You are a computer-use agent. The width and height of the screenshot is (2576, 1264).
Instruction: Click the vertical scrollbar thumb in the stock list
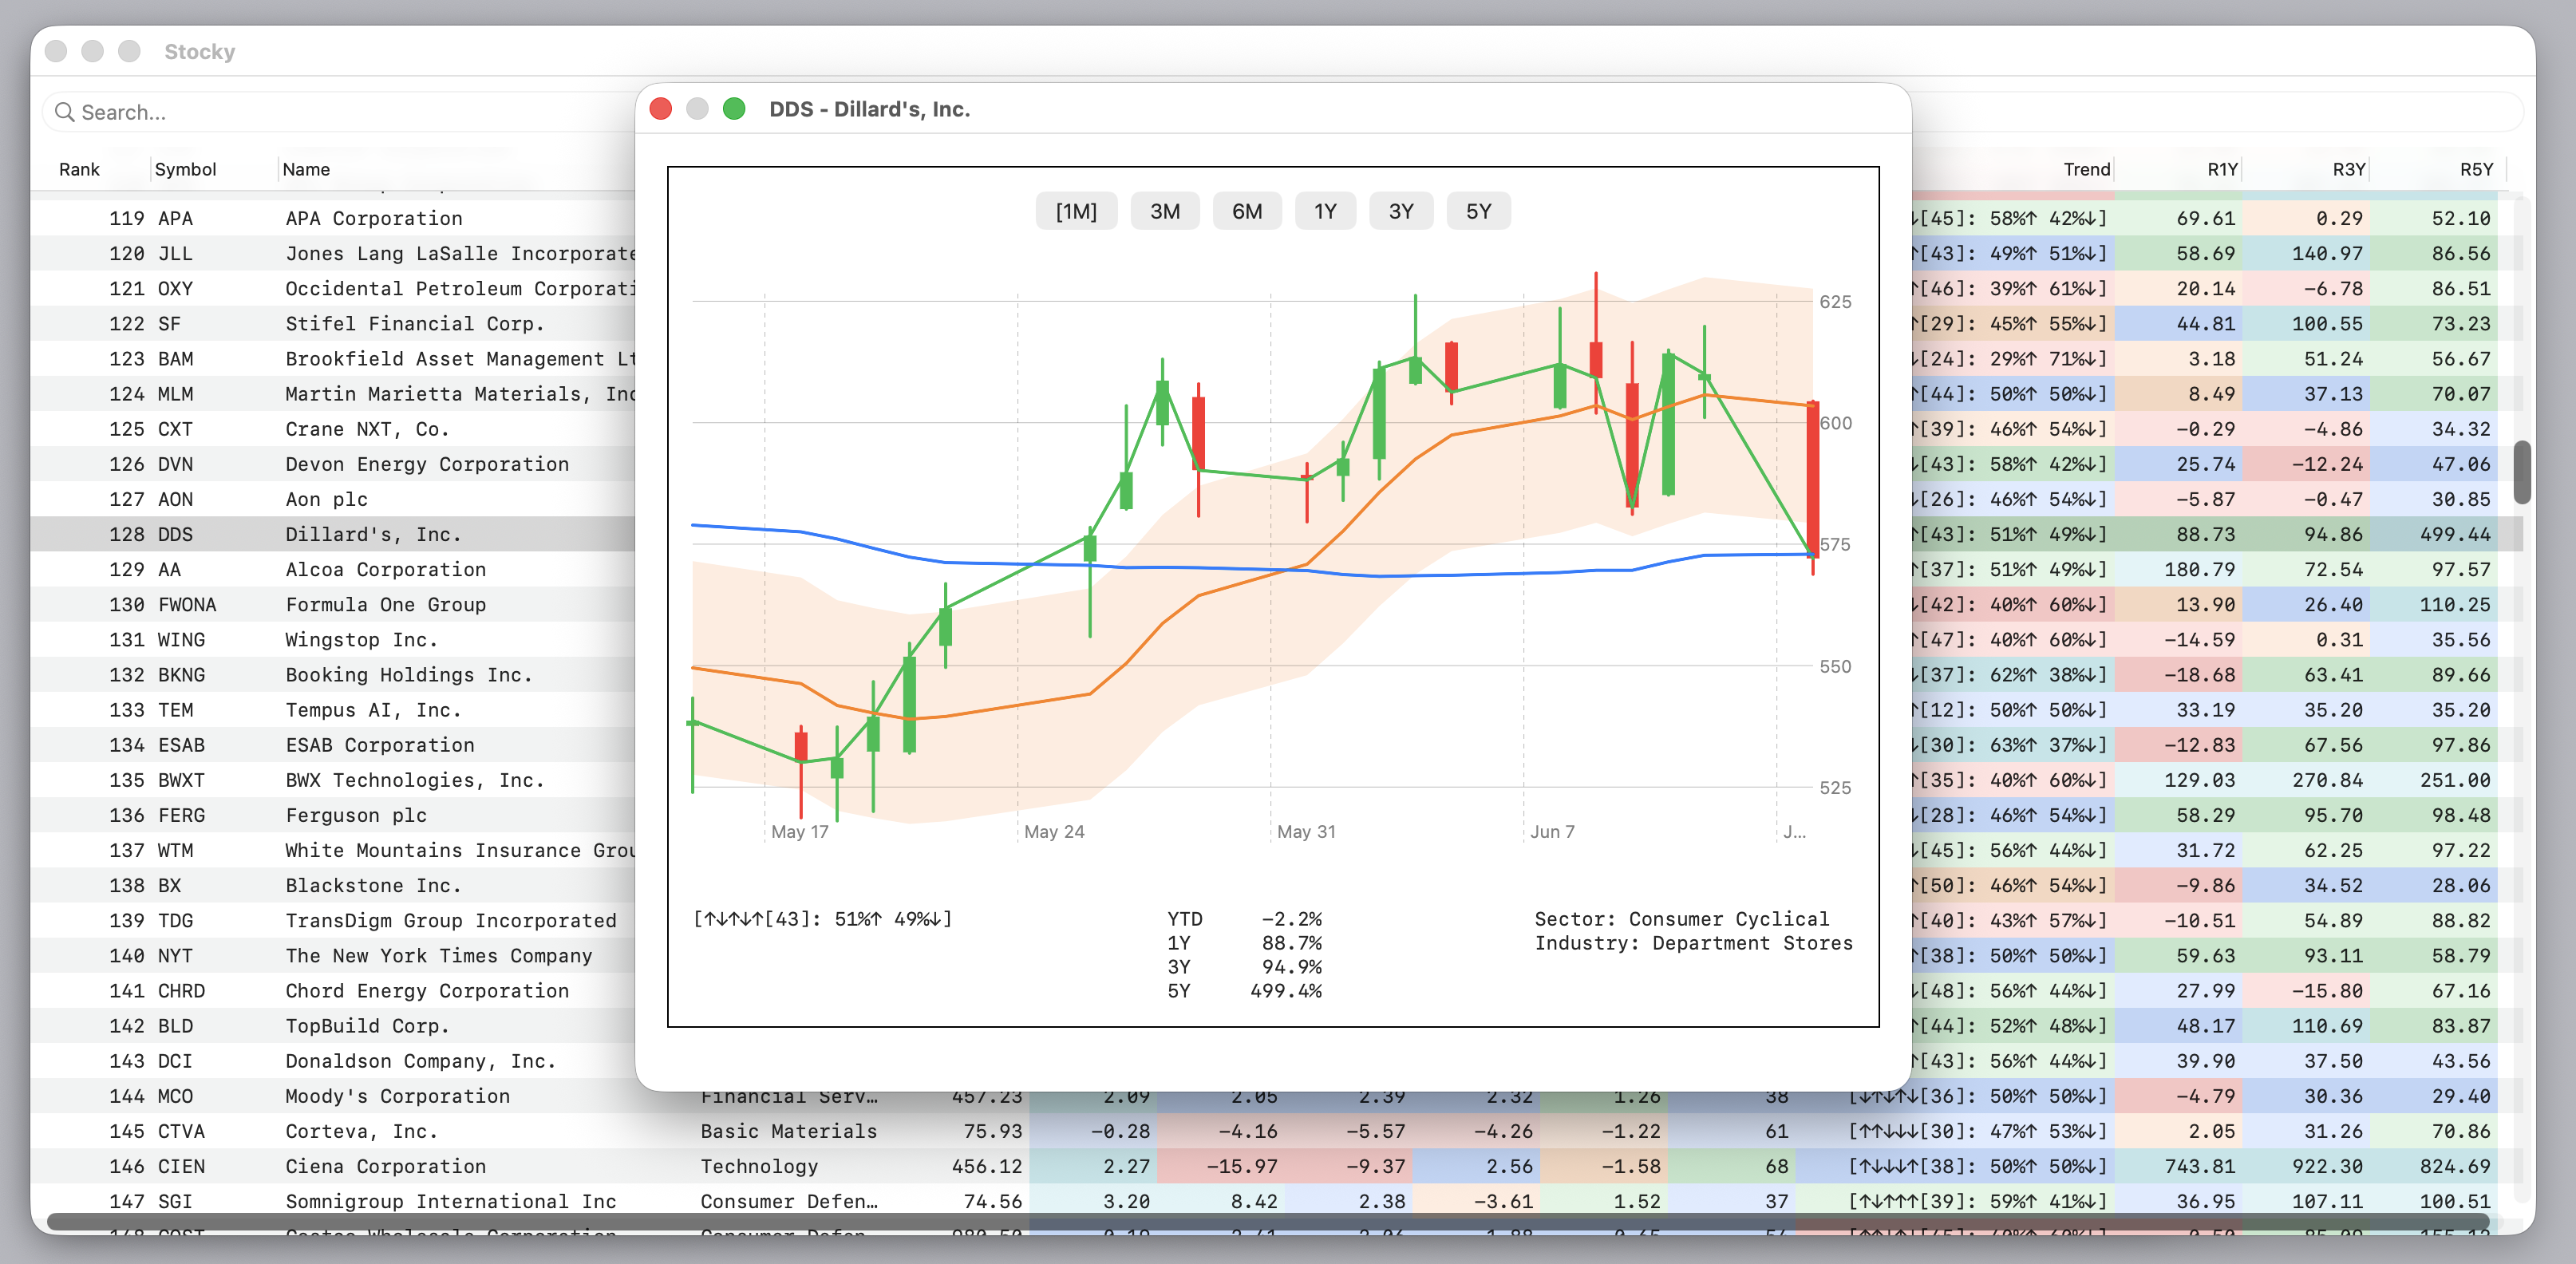pyautogui.click(x=2522, y=472)
